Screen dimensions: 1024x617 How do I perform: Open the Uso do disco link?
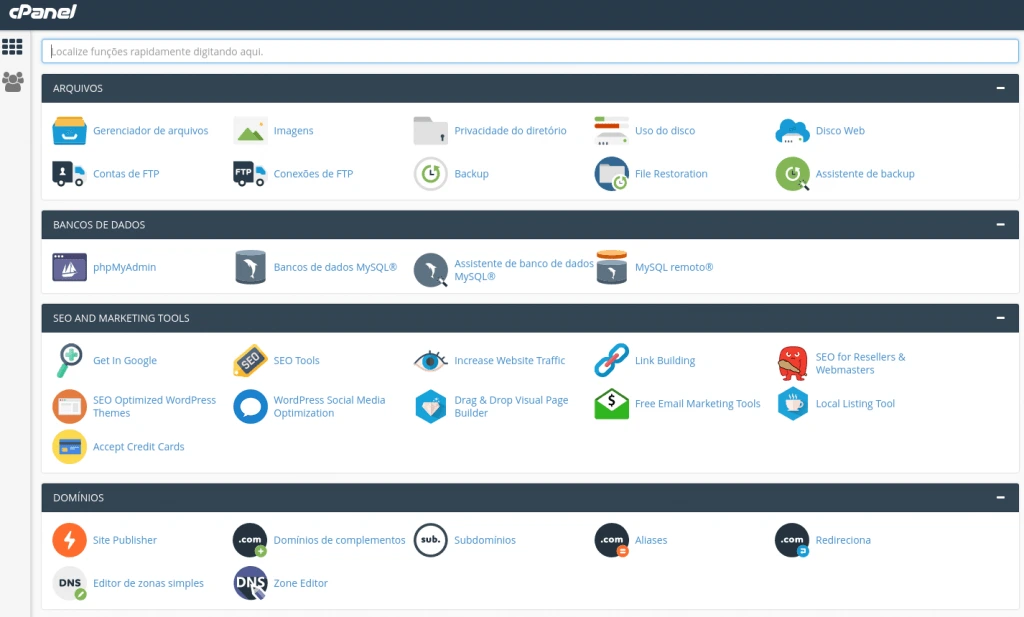664,131
